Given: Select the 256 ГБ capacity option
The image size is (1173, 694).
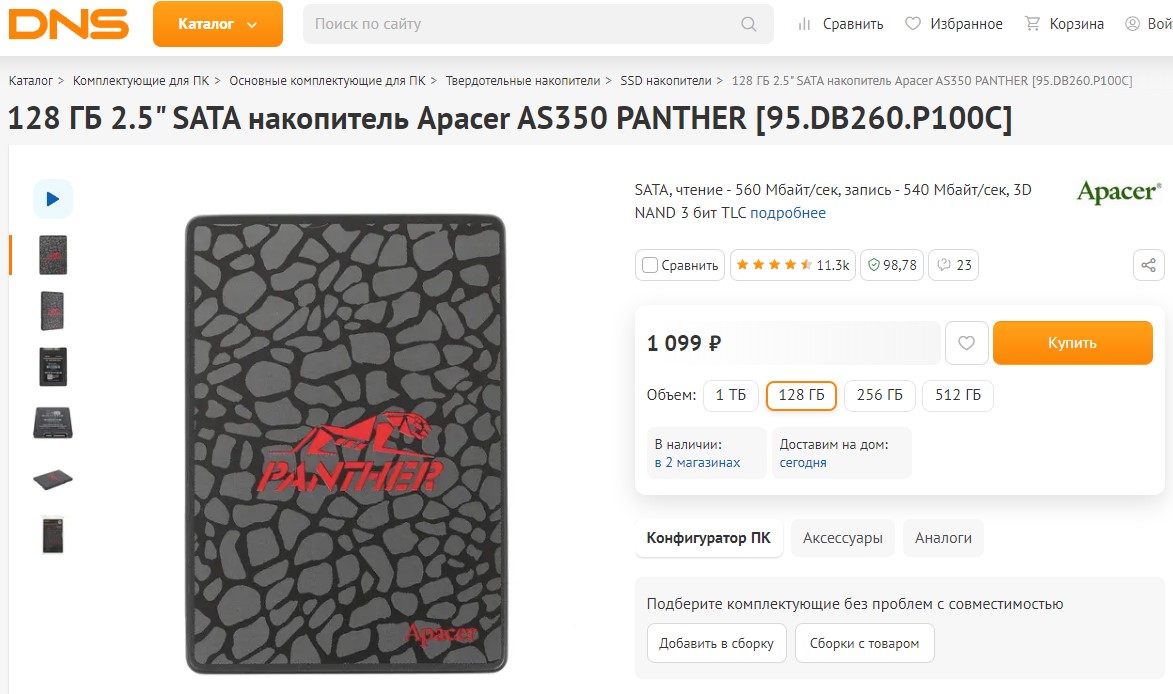Looking at the screenshot, I should click(x=879, y=395).
